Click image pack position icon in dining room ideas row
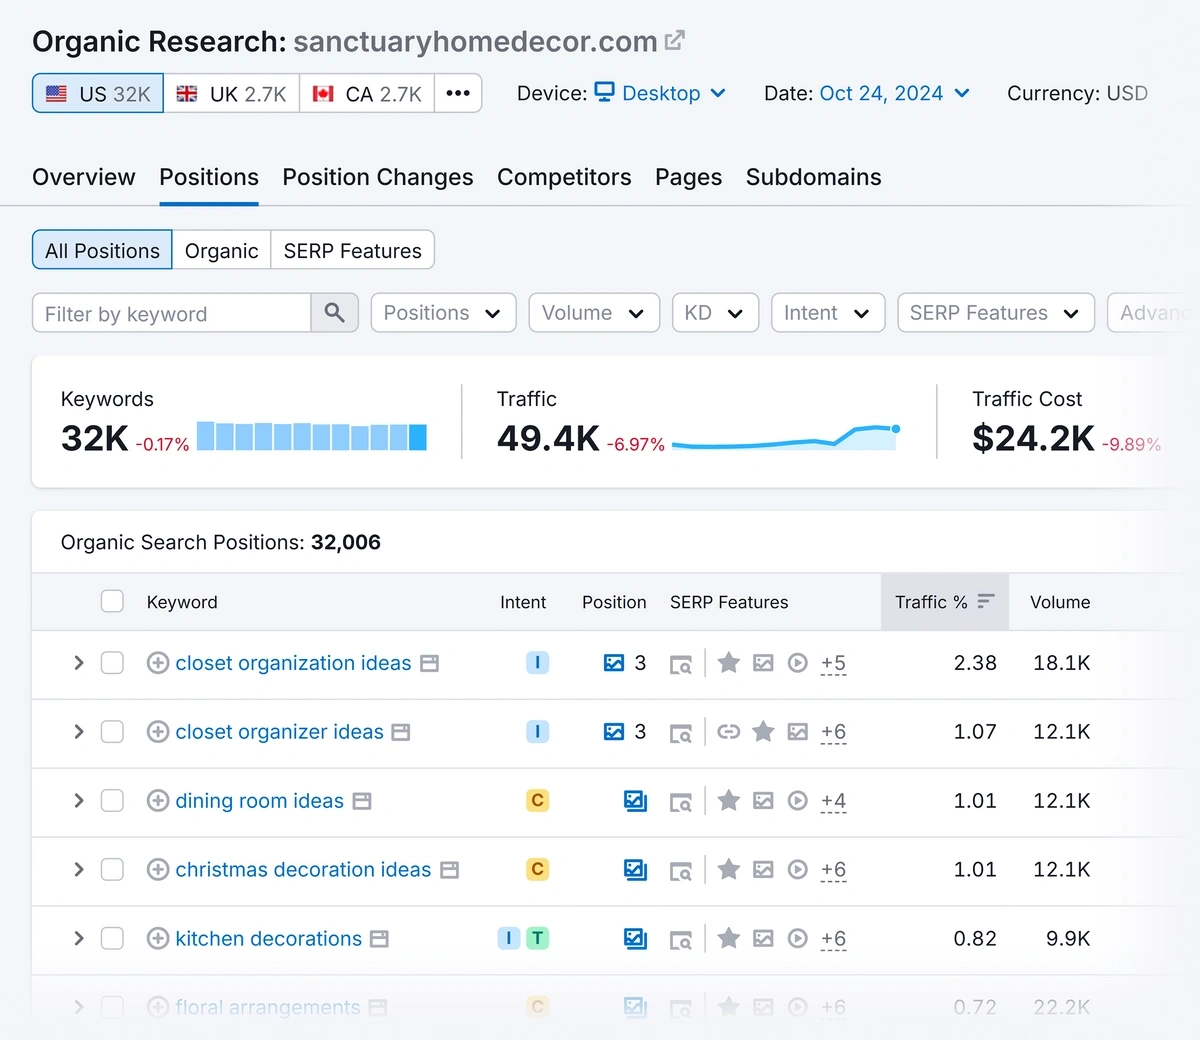 tap(635, 801)
